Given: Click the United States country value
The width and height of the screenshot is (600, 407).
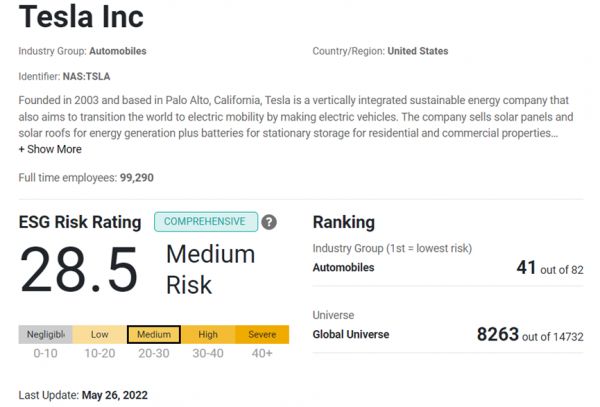Looking at the screenshot, I should click(417, 51).
